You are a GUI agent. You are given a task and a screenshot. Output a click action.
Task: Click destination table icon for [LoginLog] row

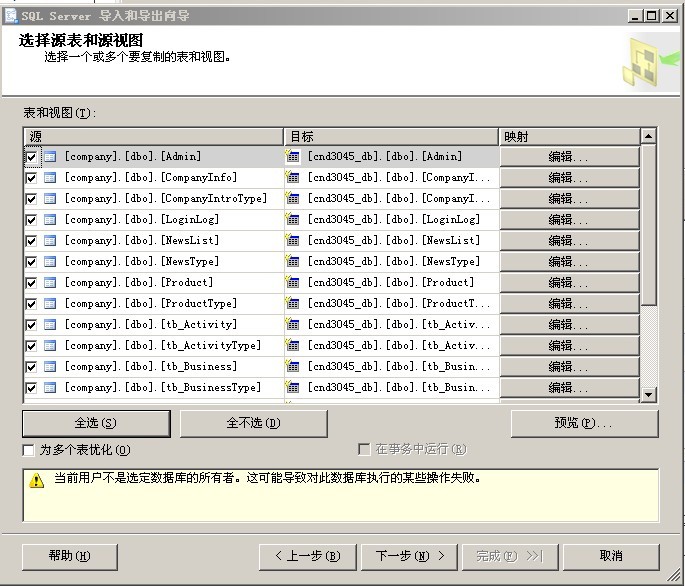[292, 218]
